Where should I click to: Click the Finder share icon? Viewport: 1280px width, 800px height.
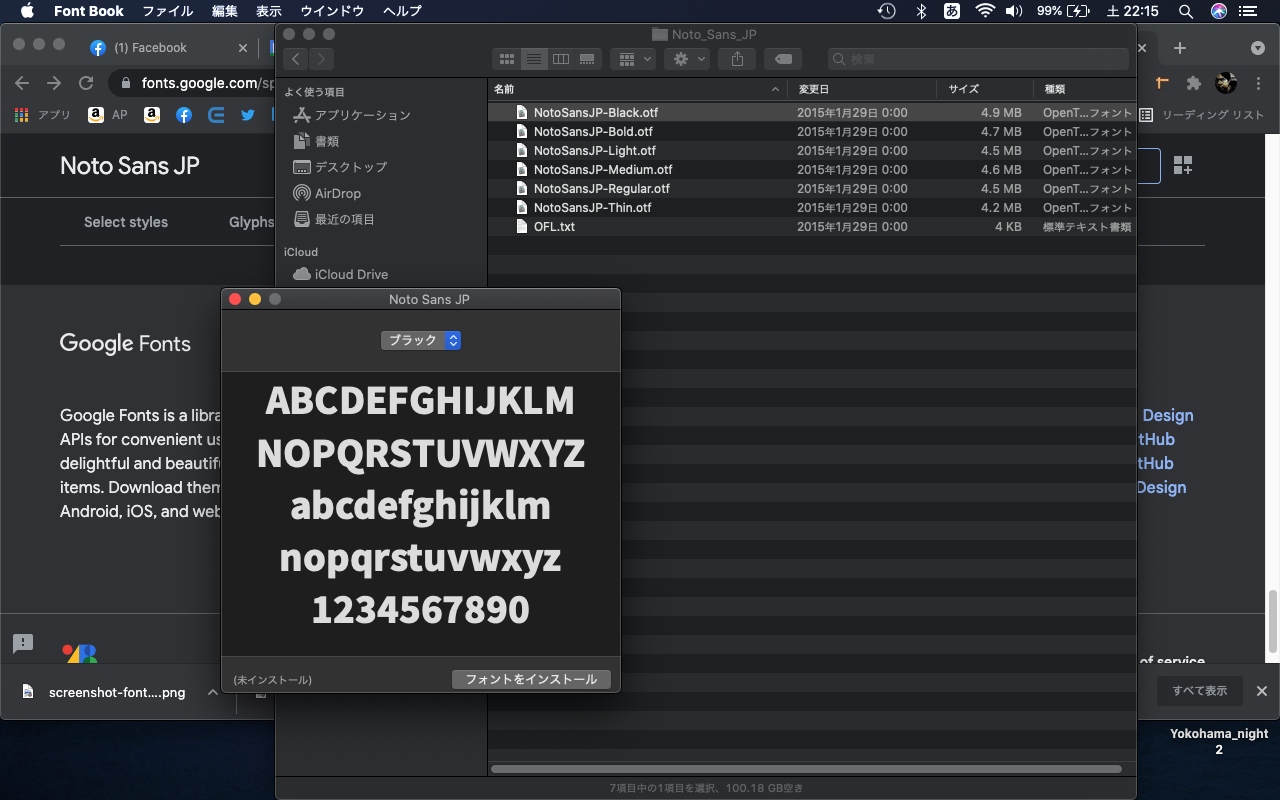[737, 59]
